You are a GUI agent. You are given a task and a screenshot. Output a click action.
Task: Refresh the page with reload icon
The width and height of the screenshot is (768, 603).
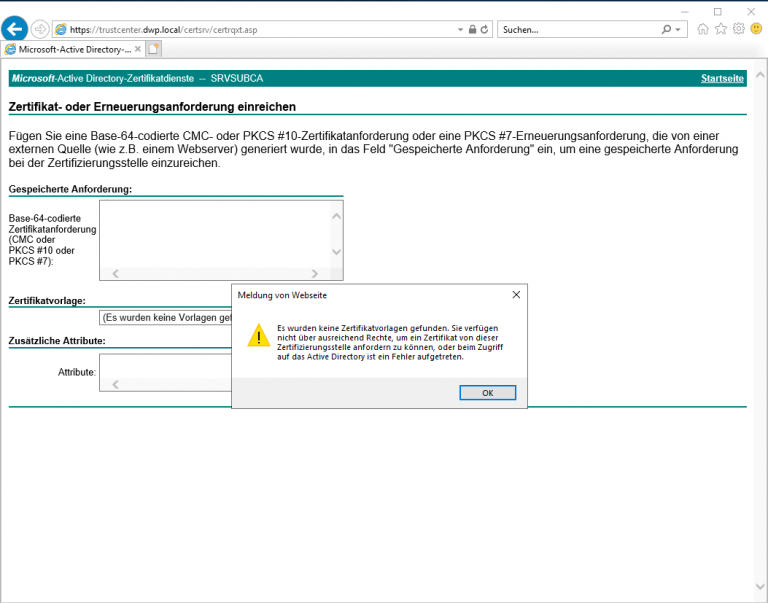(x=484, y=29)
